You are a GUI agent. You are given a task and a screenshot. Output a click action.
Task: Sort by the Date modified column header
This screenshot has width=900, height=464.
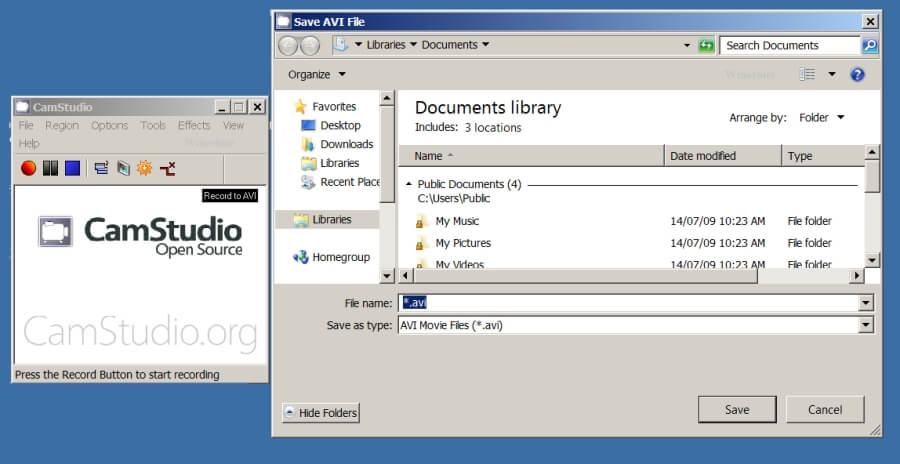723,156
